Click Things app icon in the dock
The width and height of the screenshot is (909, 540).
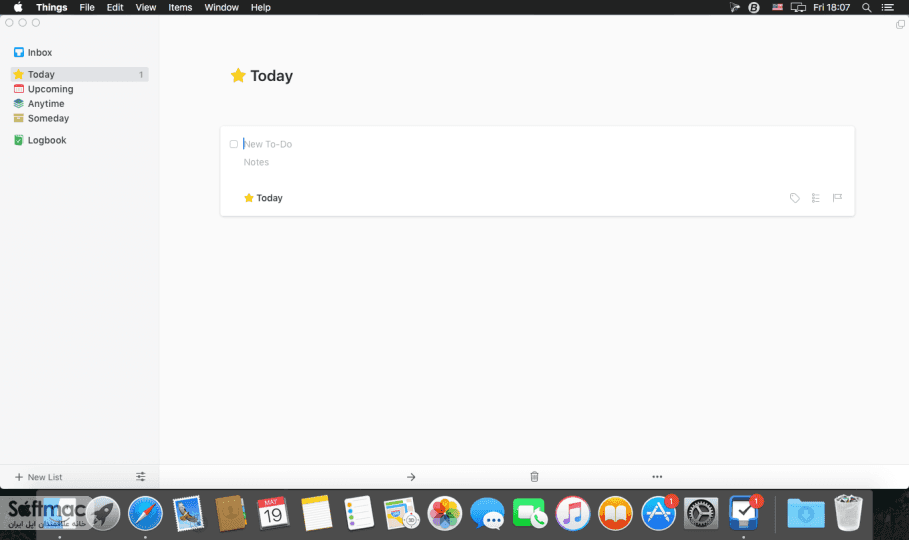click(x=744, y=513)
